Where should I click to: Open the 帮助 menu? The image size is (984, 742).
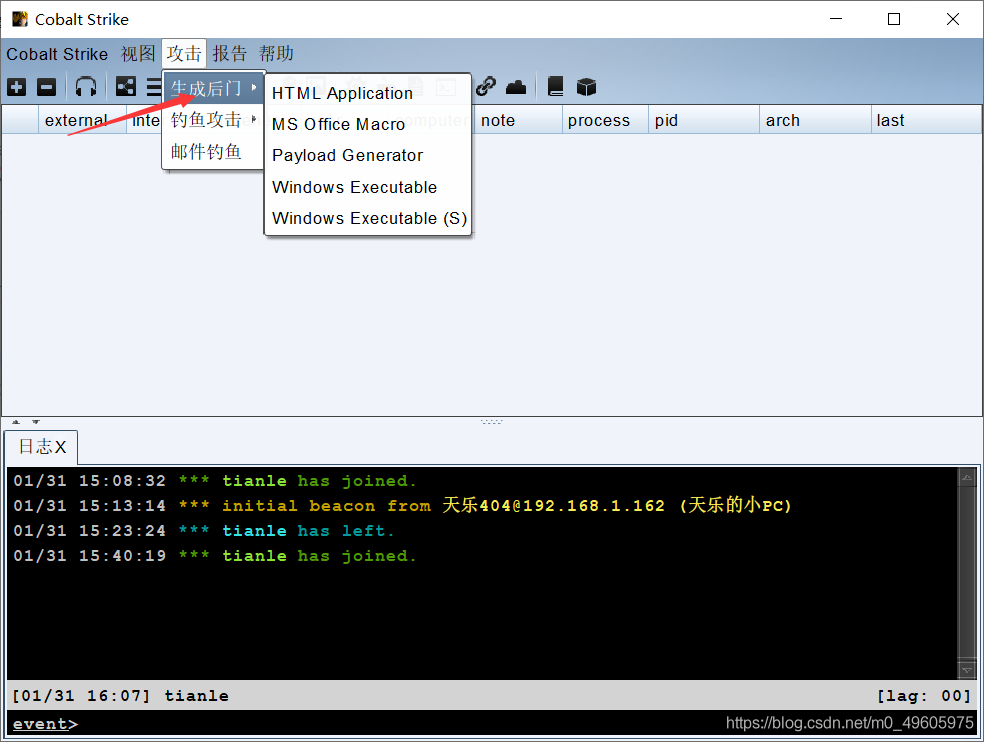(x=276, y=54)
